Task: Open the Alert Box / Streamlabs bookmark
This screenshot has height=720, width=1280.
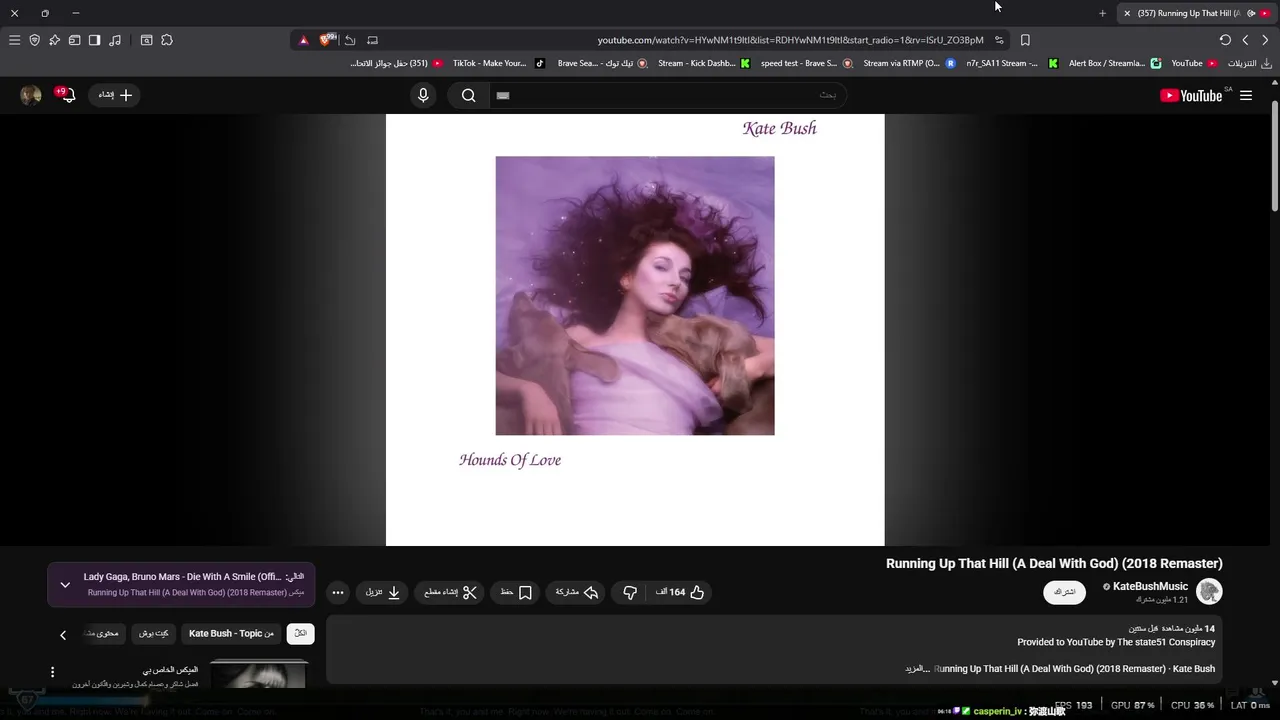Action: pyautogui.click(x=1114, y=63)
